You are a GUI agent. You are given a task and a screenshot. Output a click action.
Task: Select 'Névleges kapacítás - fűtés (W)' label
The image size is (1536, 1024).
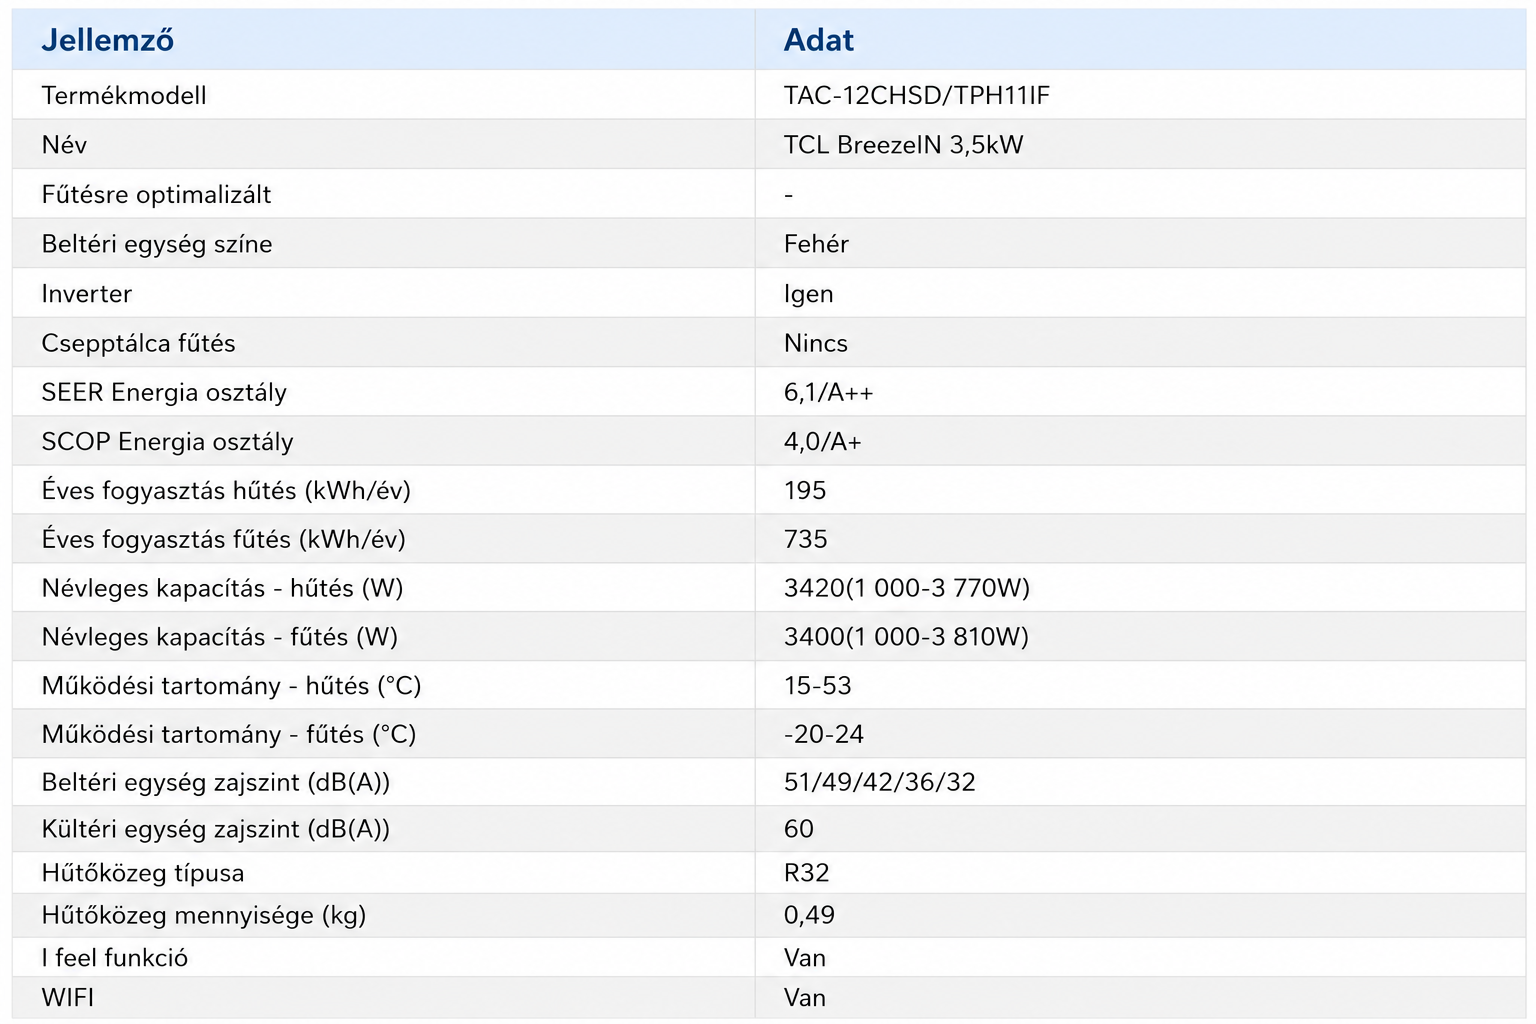(x=220, y=637)
